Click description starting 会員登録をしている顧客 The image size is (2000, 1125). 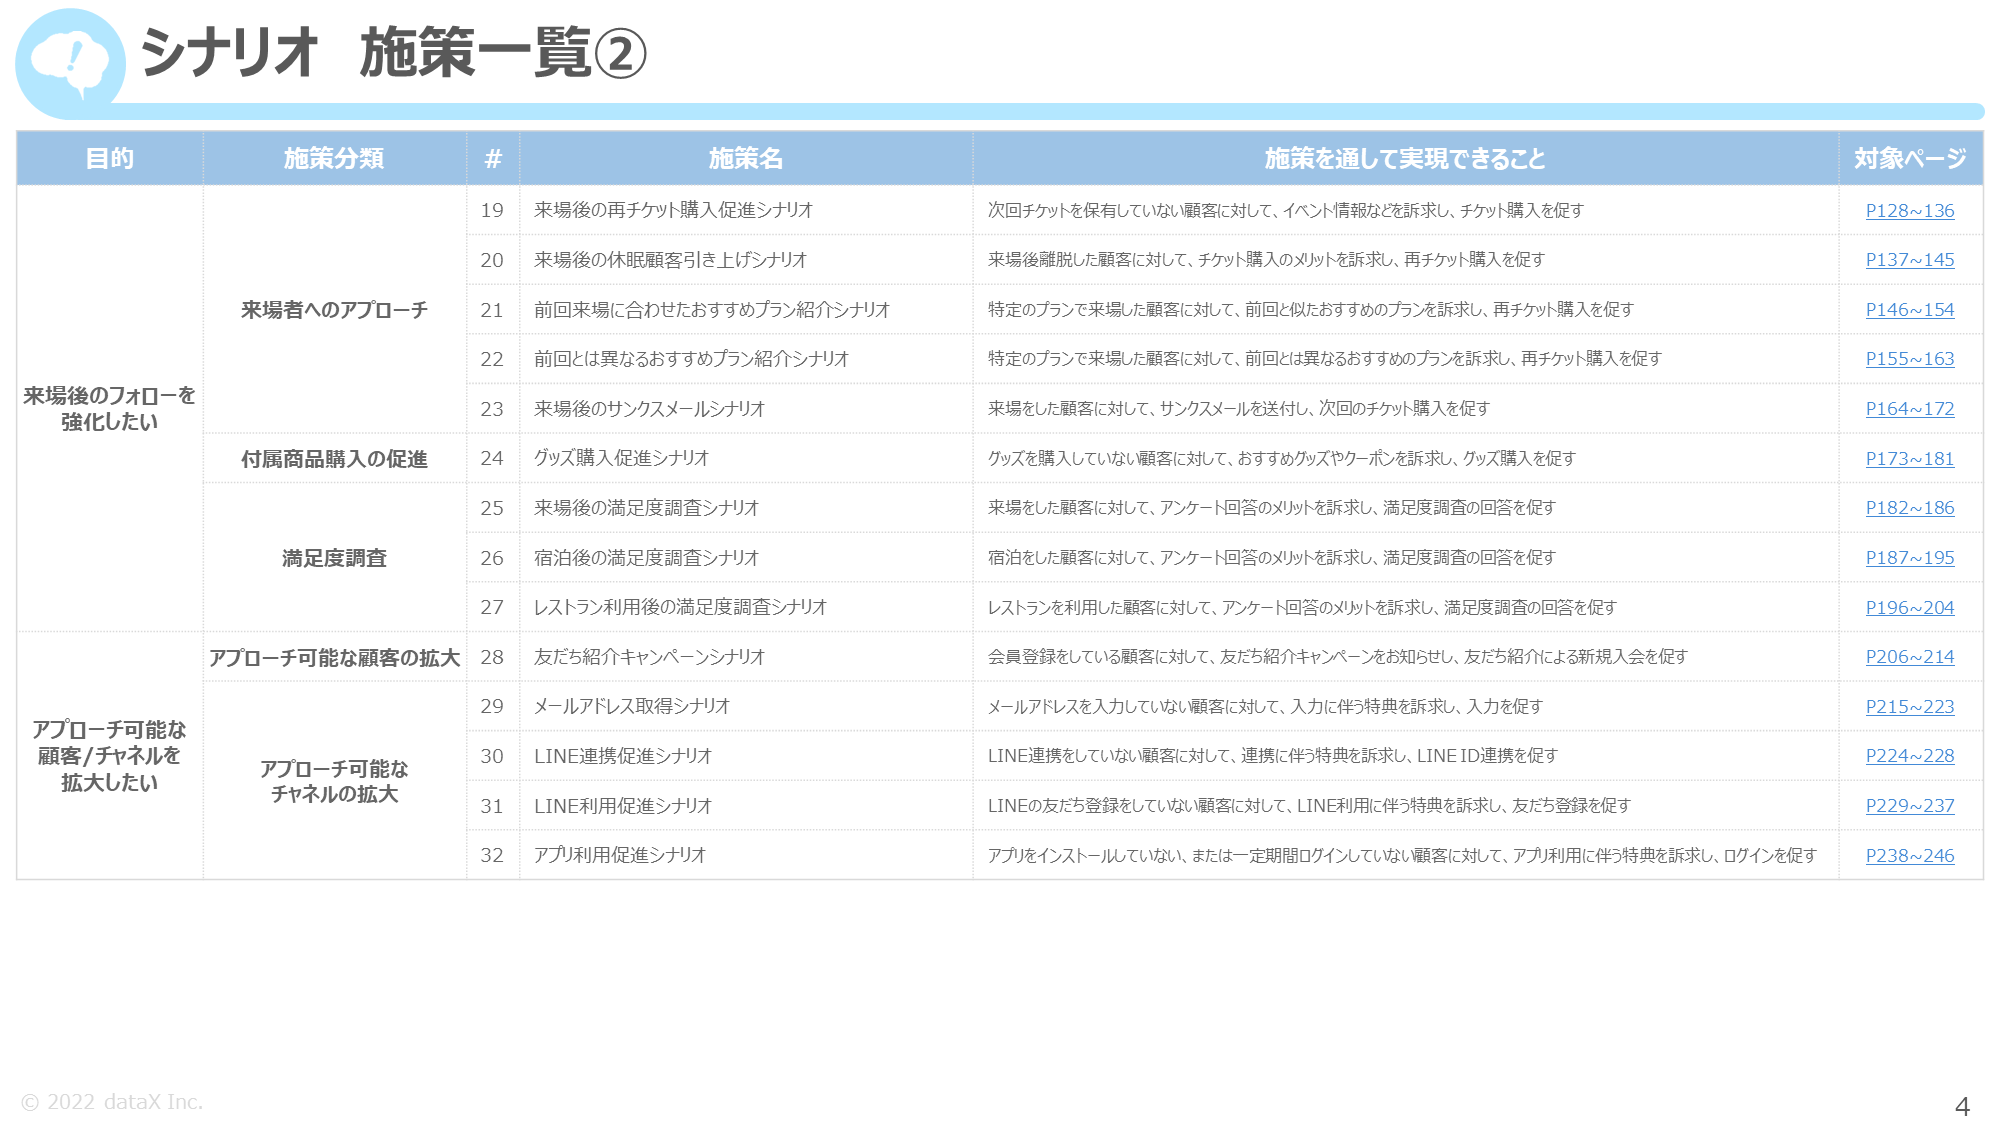[x=1338, y=657]
